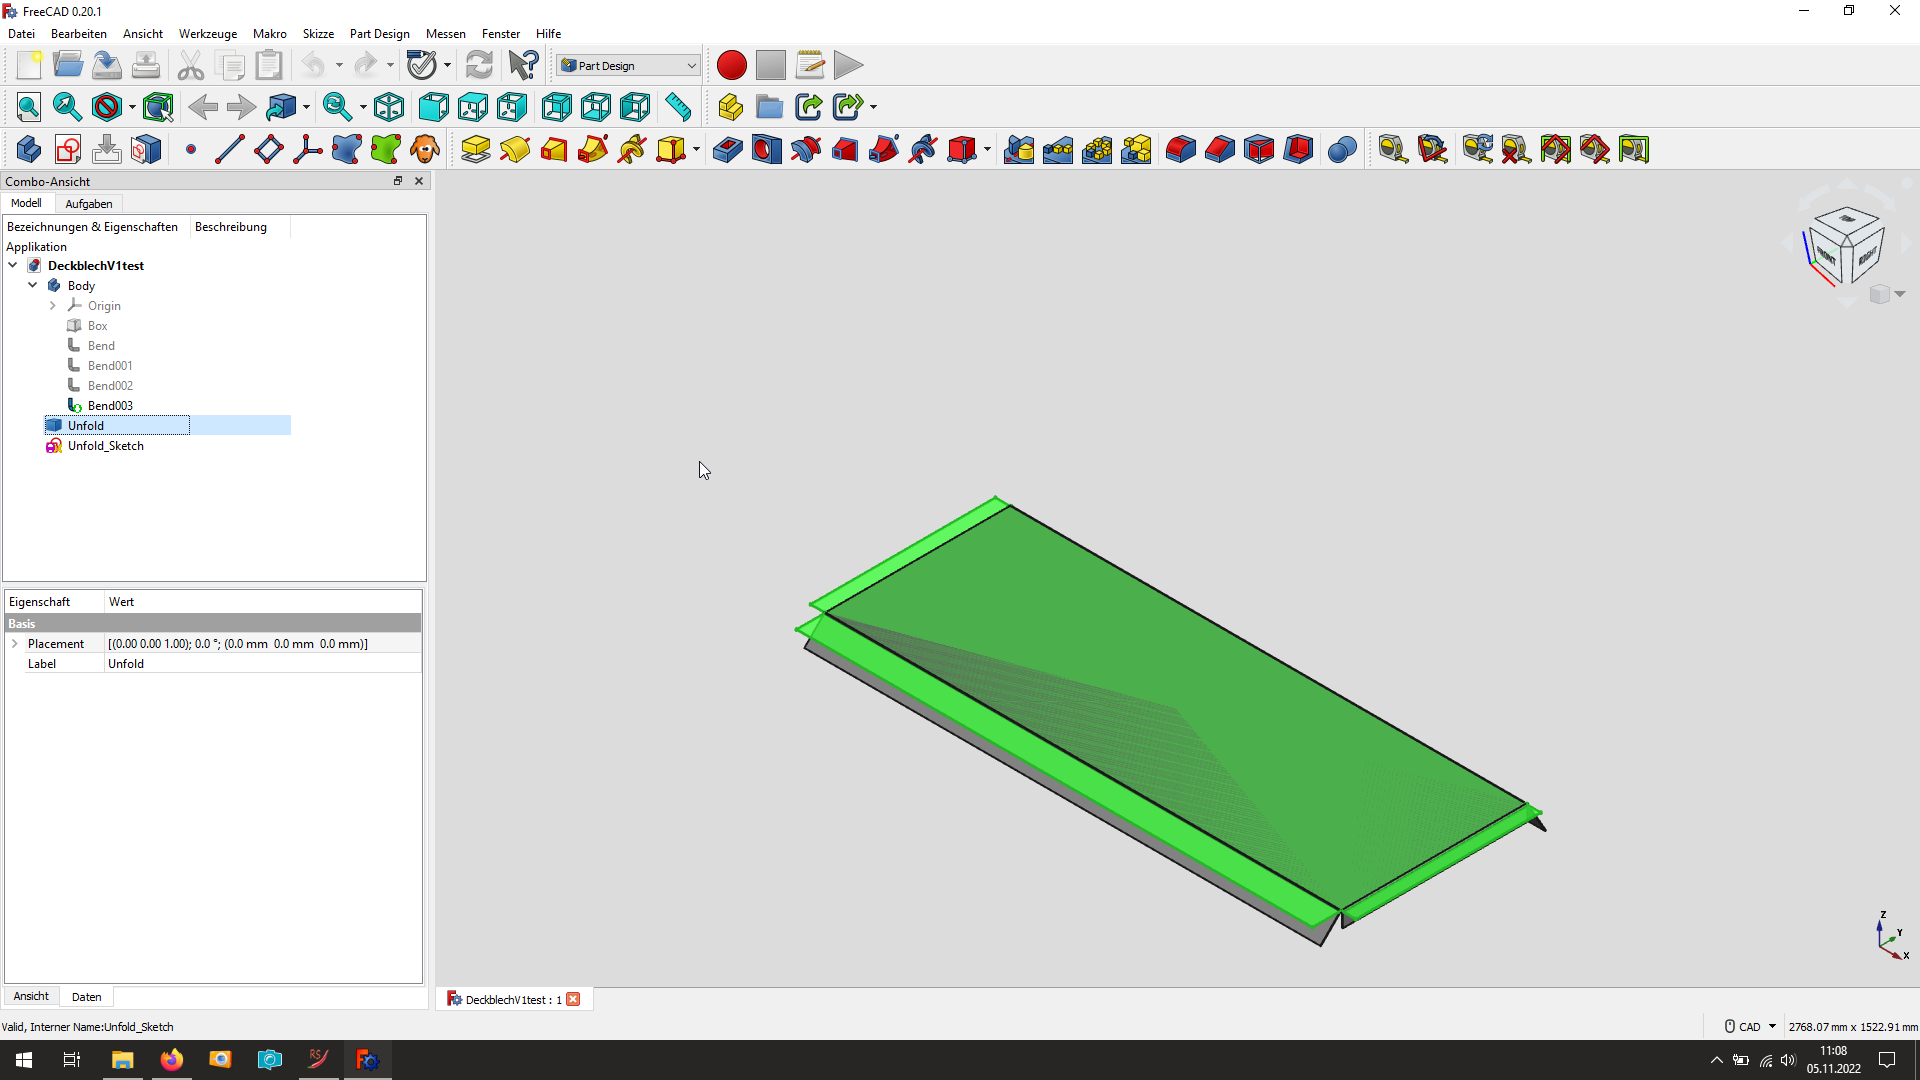Select the fit-all zoom icon
Screen dimensions: 1920x1080
[26, 107]
